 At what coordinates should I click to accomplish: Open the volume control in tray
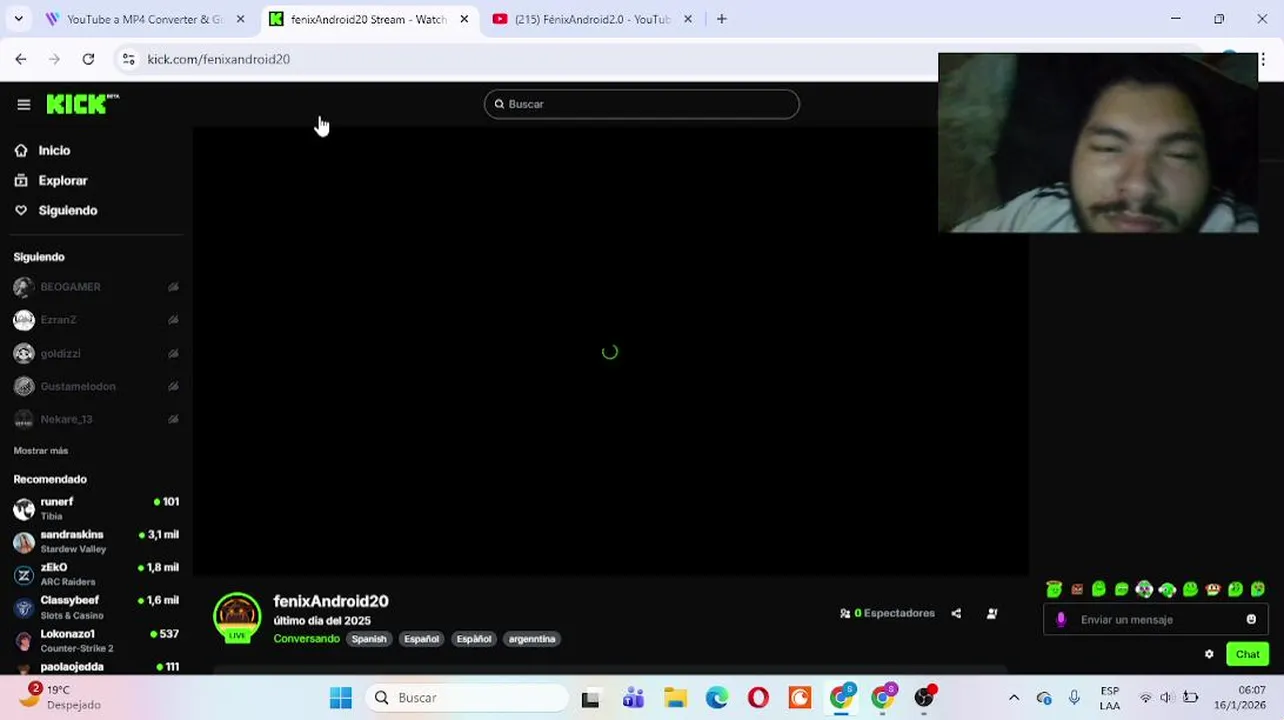tap(1167, 698)
